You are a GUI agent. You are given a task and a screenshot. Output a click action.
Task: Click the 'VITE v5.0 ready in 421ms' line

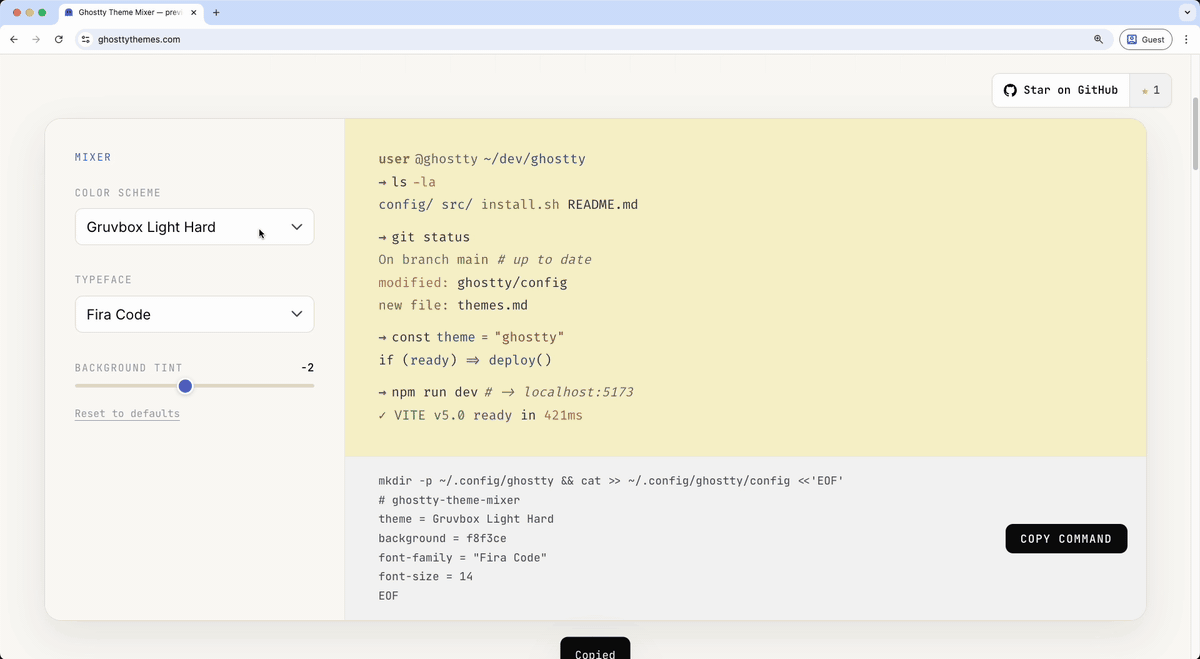(x=480, y=415)
